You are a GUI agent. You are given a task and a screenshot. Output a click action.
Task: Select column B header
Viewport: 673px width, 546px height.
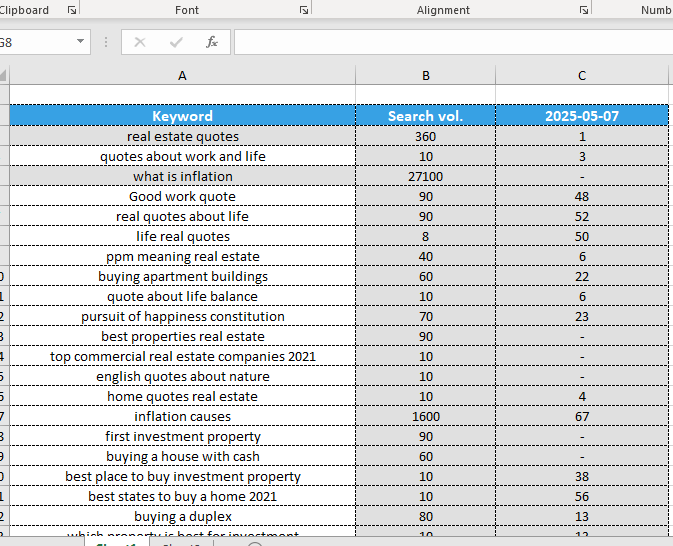click(x=426, y=76)
